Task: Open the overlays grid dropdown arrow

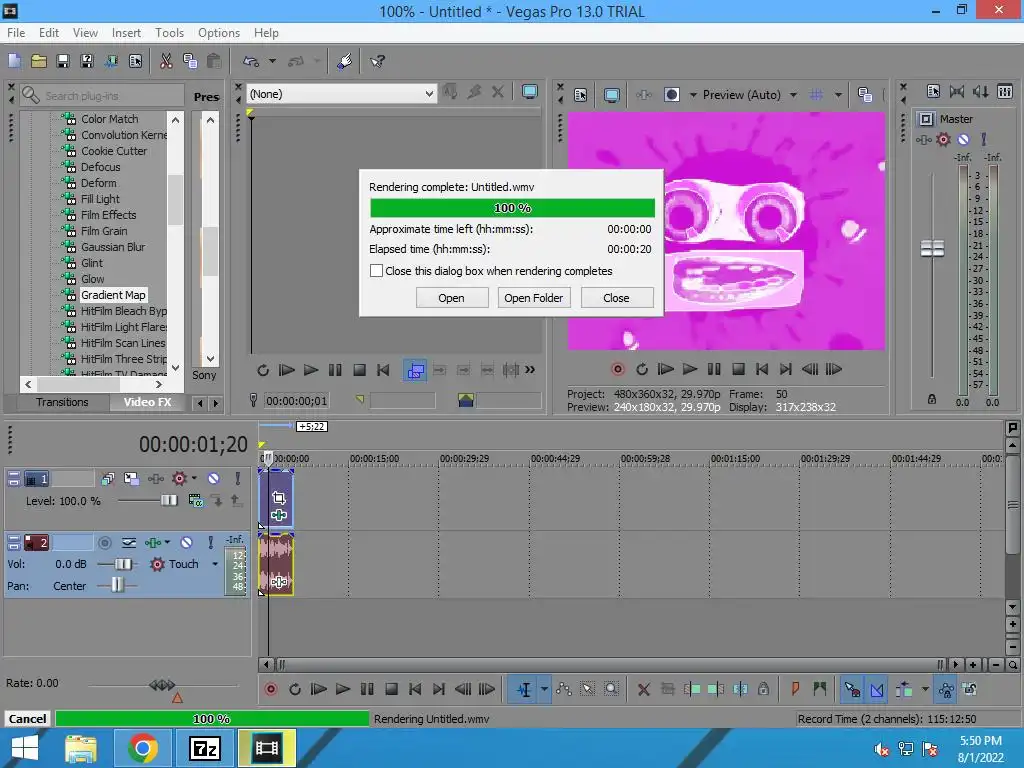Action: pyautogui.click(x=838, y=95)
